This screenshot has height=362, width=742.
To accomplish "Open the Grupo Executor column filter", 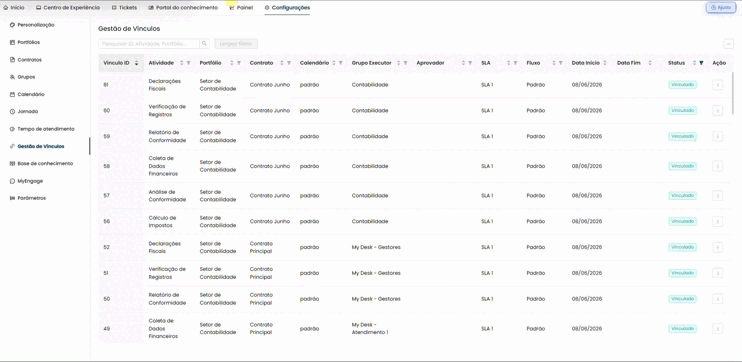I will point(405,63).
